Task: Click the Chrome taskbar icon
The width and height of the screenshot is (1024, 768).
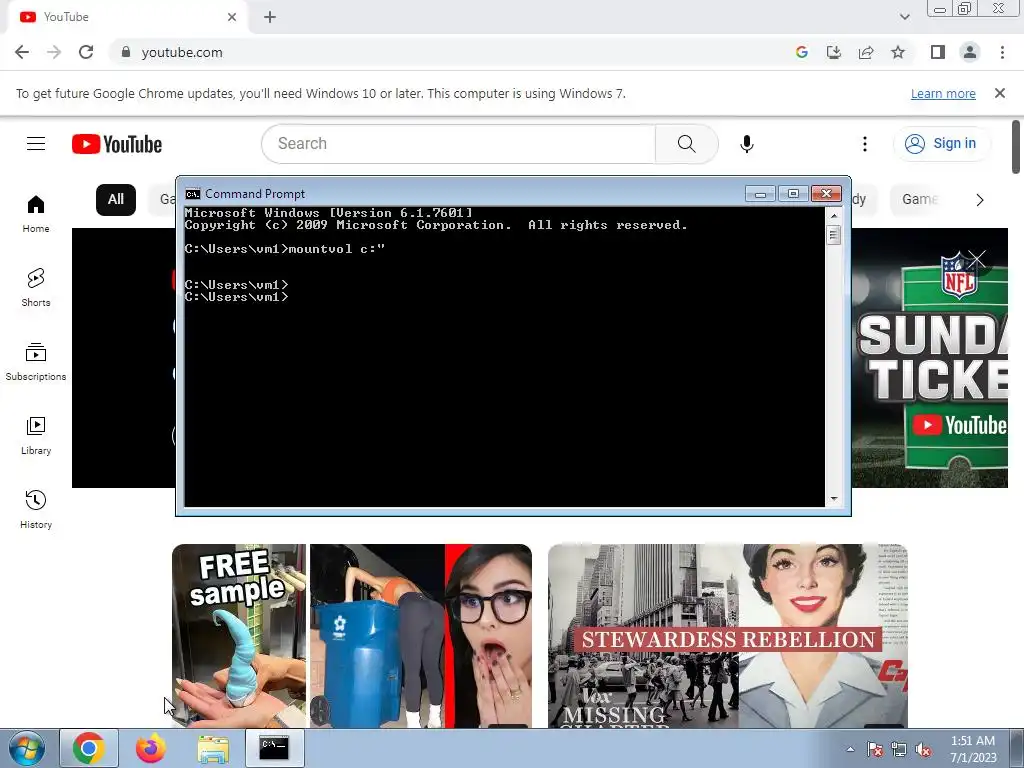Action: 89,748
